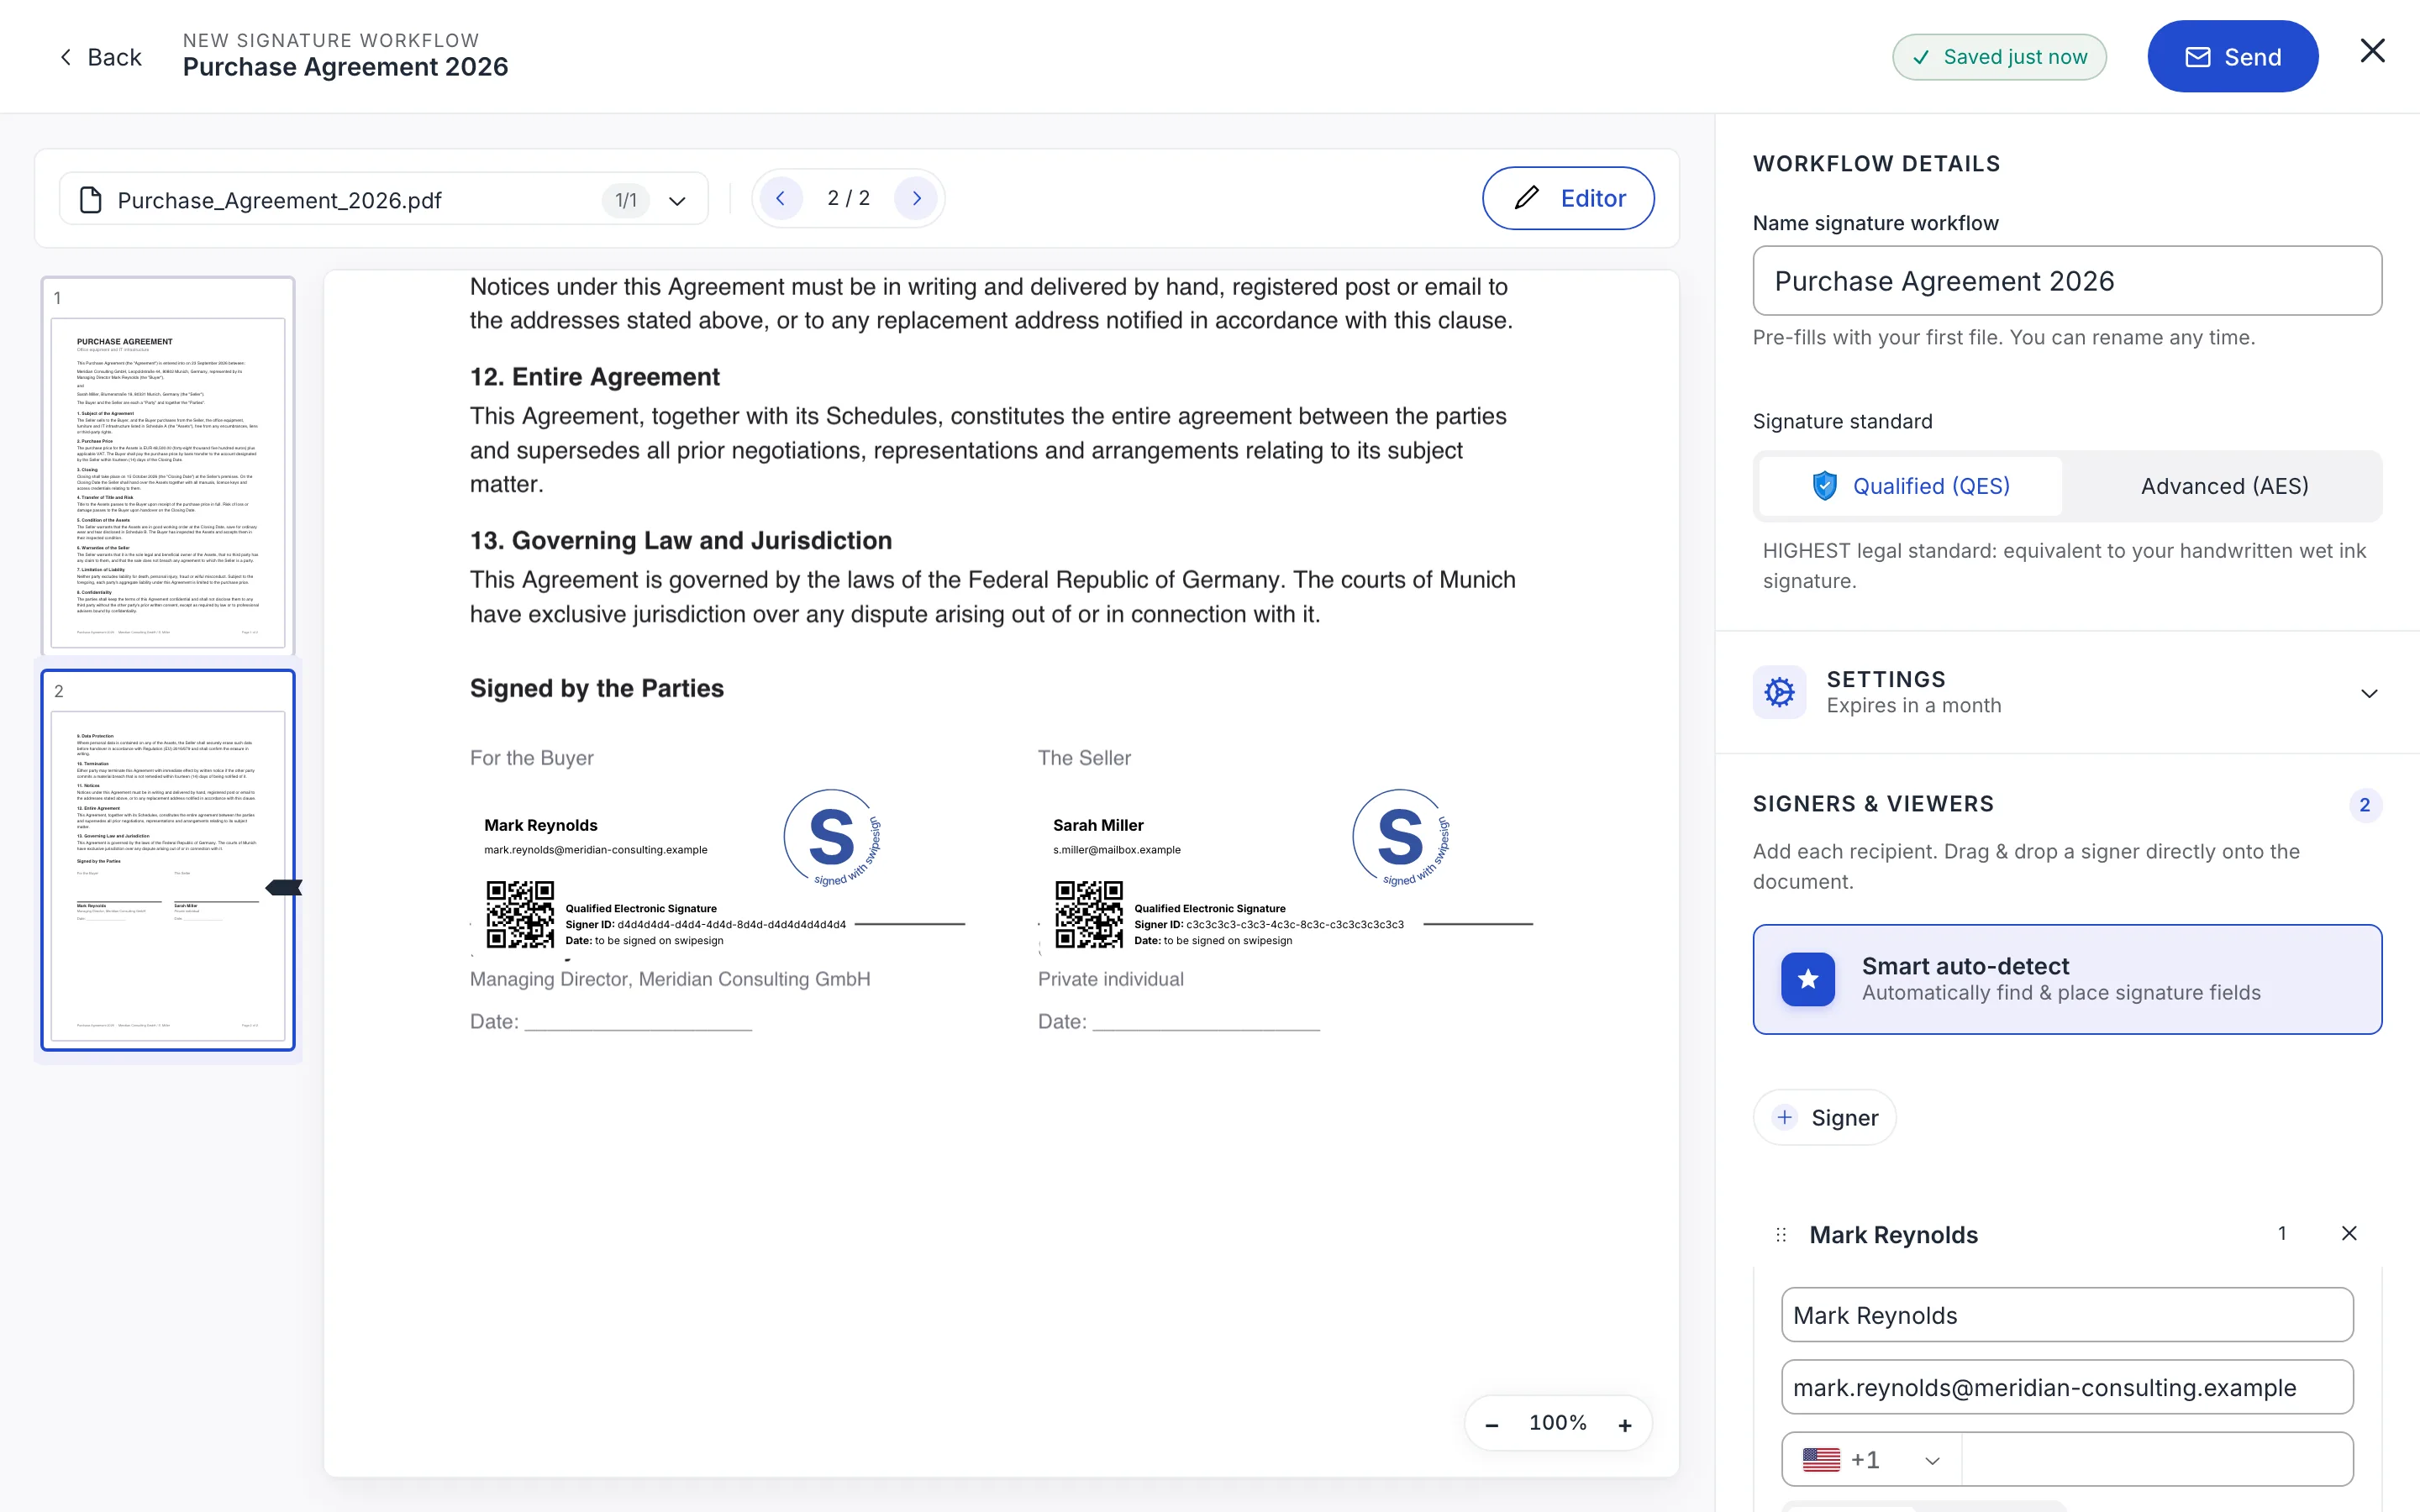Go to previous page arrow
This screenshot has height=1512, width=2420.
coord(781,198)
